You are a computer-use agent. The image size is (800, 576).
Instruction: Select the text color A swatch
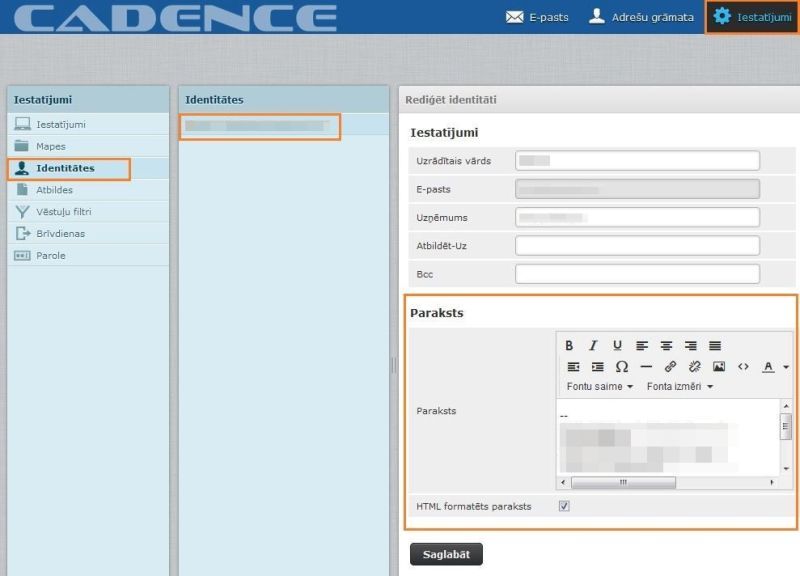click(x=768, y=367)
